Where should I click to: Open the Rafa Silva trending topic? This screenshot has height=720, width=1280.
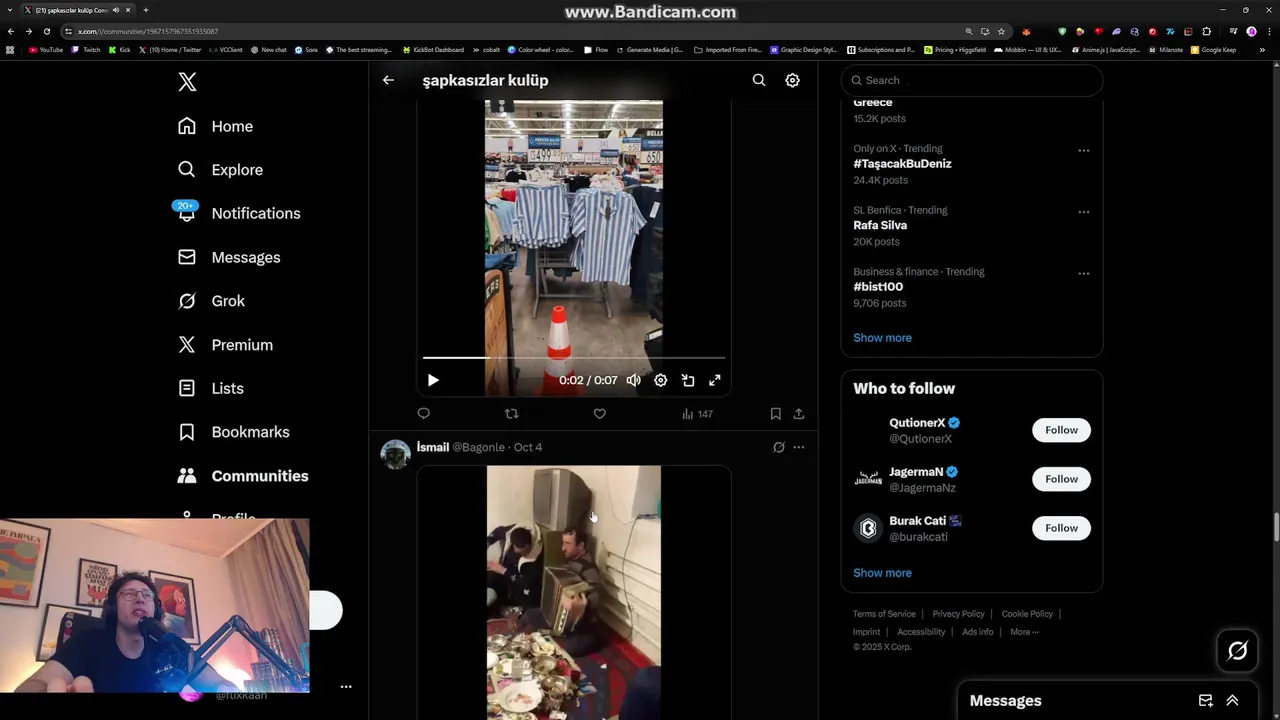coord(880,225)
